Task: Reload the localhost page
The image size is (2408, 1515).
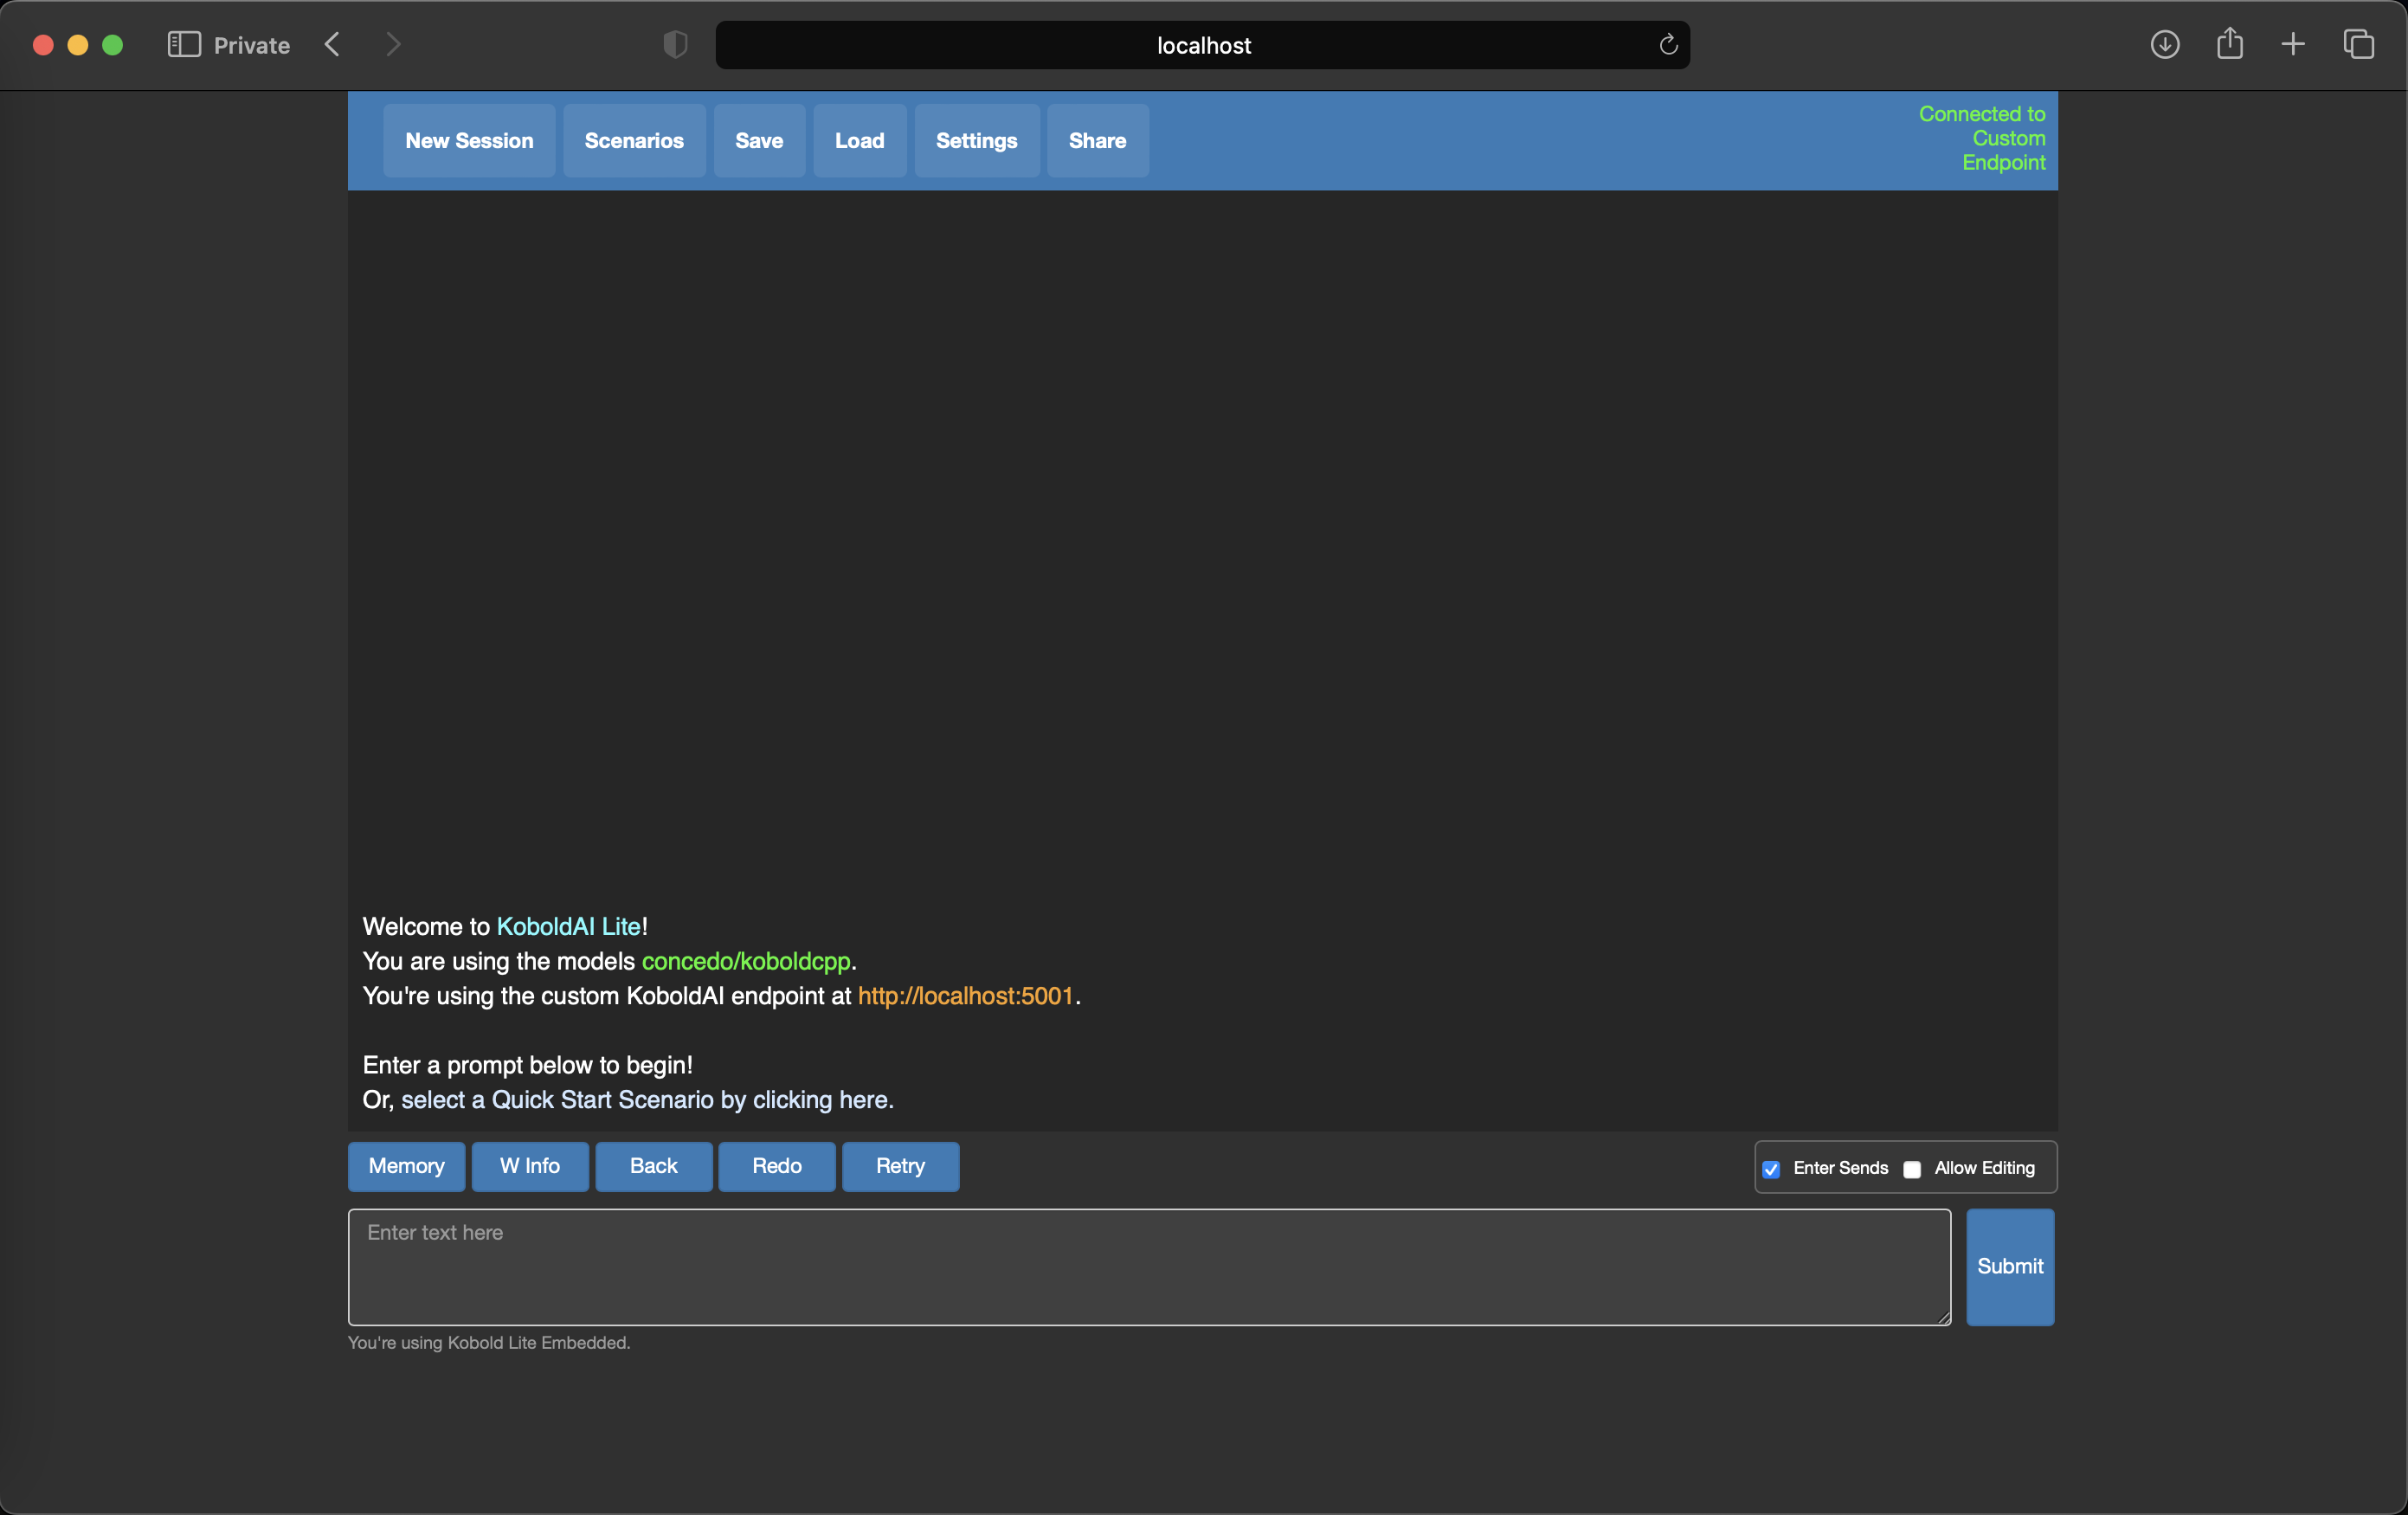Action: (1668, 45)
